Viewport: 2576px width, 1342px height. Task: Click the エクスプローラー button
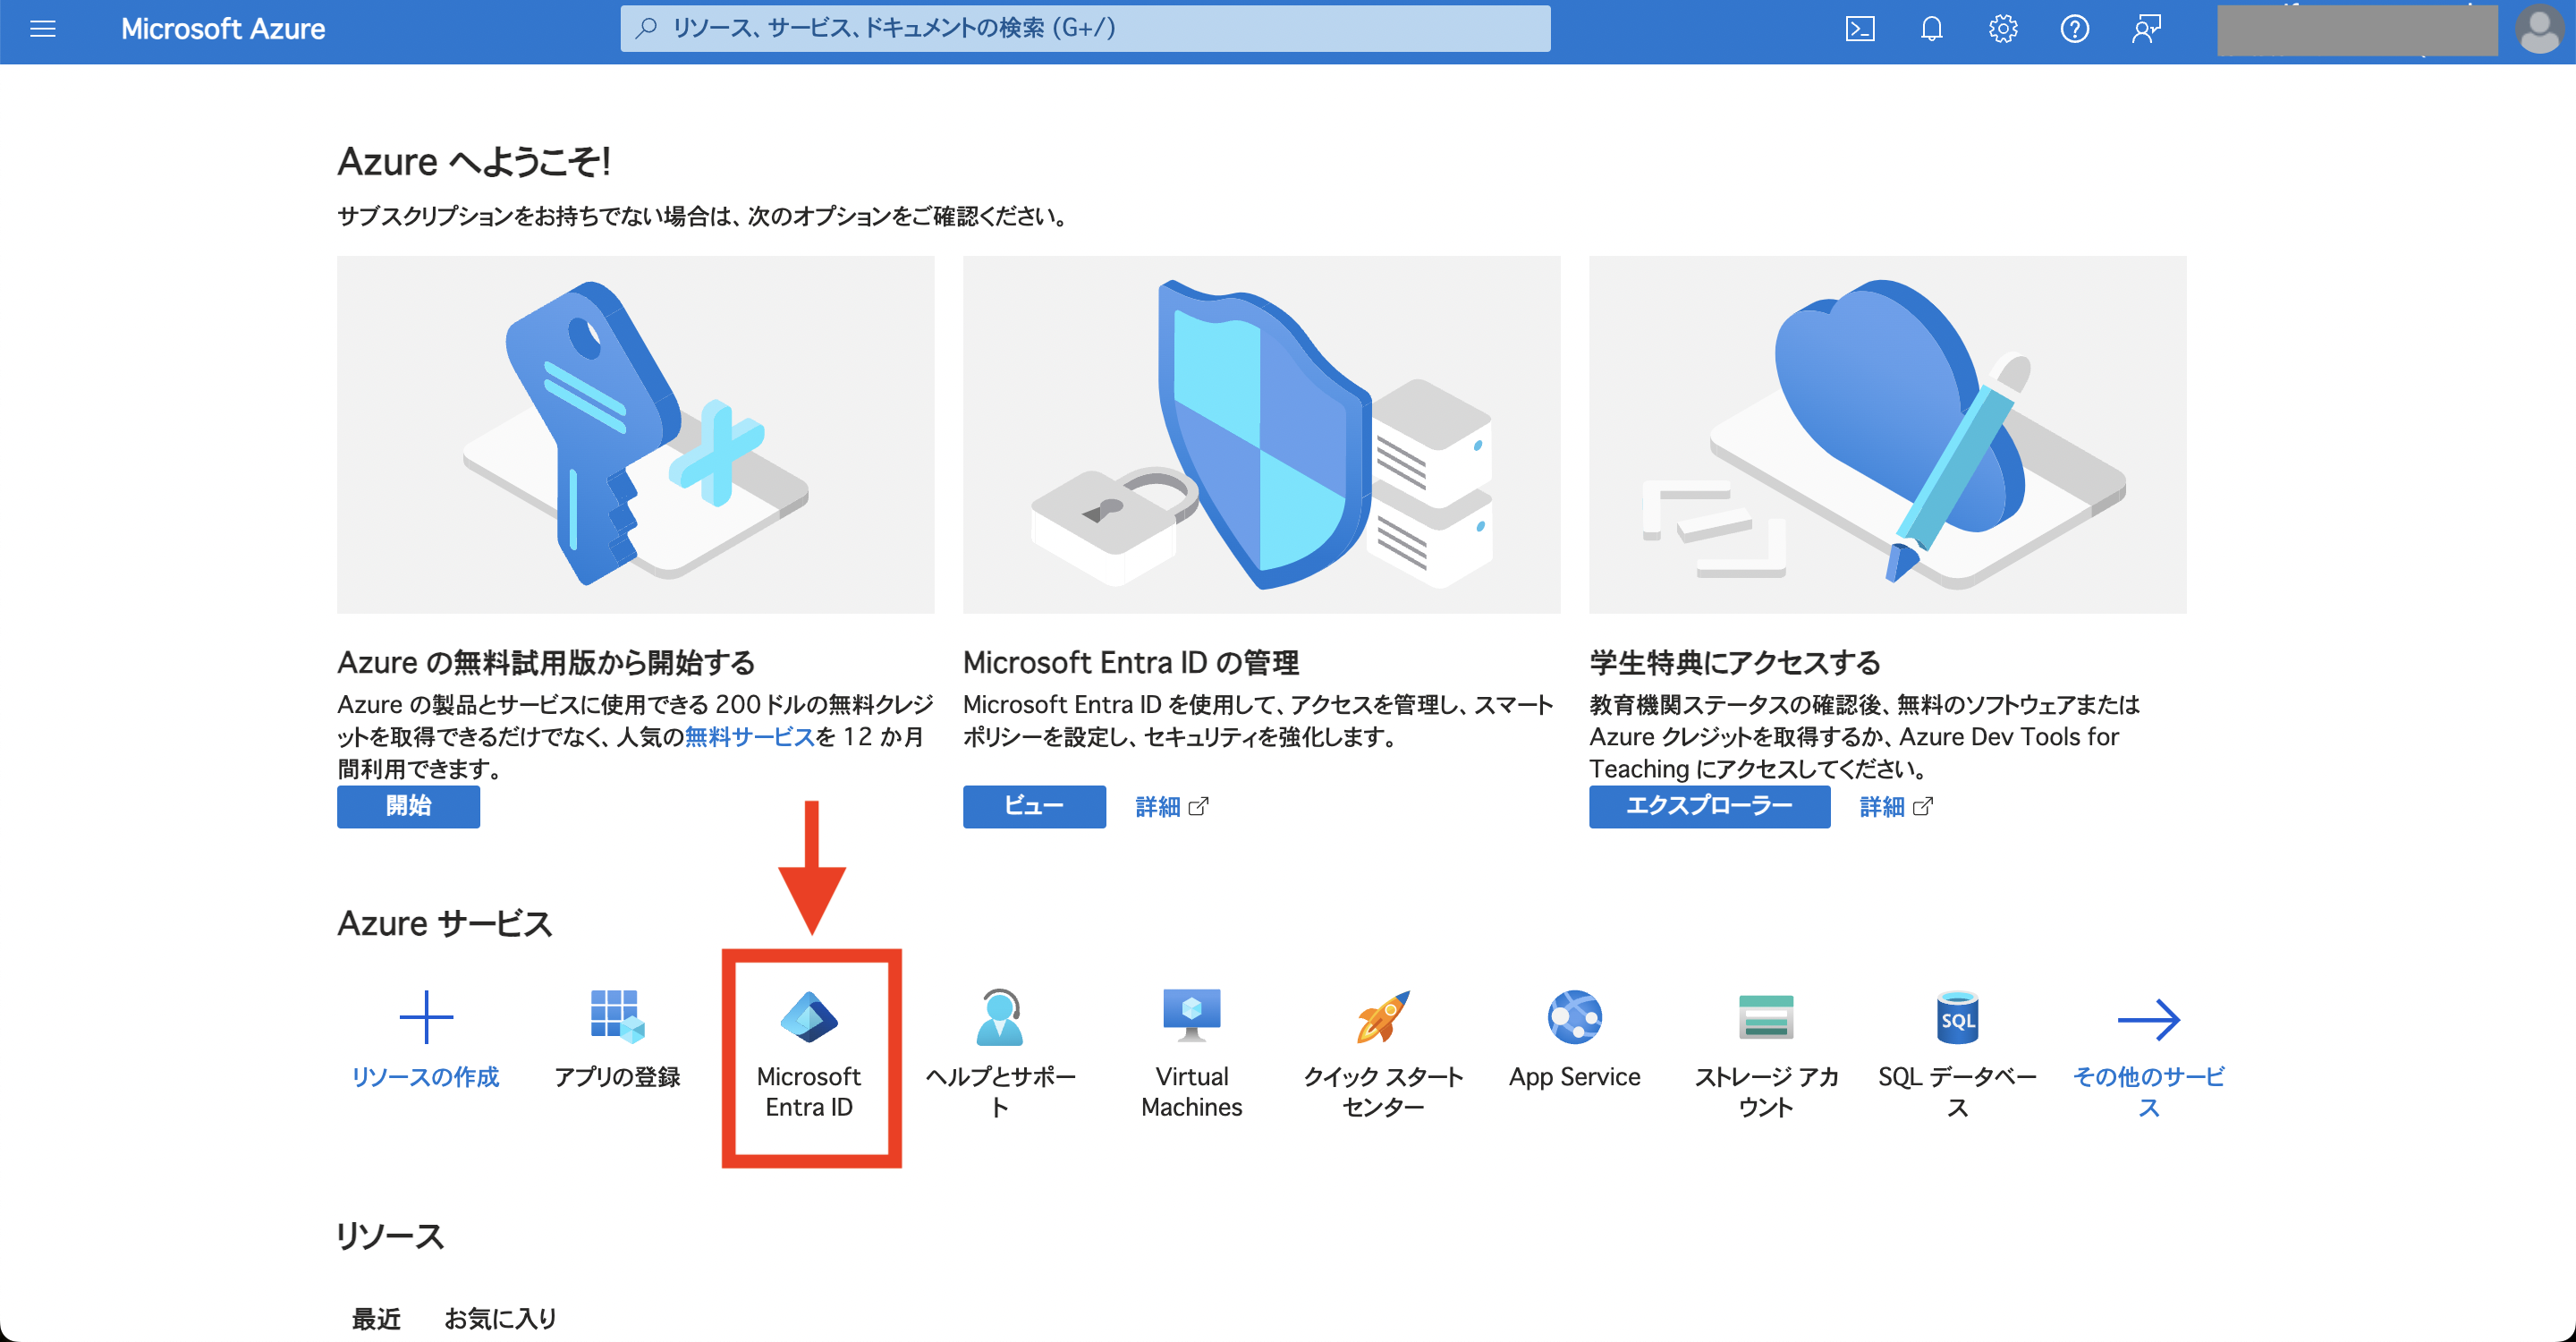pos(1709,806)
